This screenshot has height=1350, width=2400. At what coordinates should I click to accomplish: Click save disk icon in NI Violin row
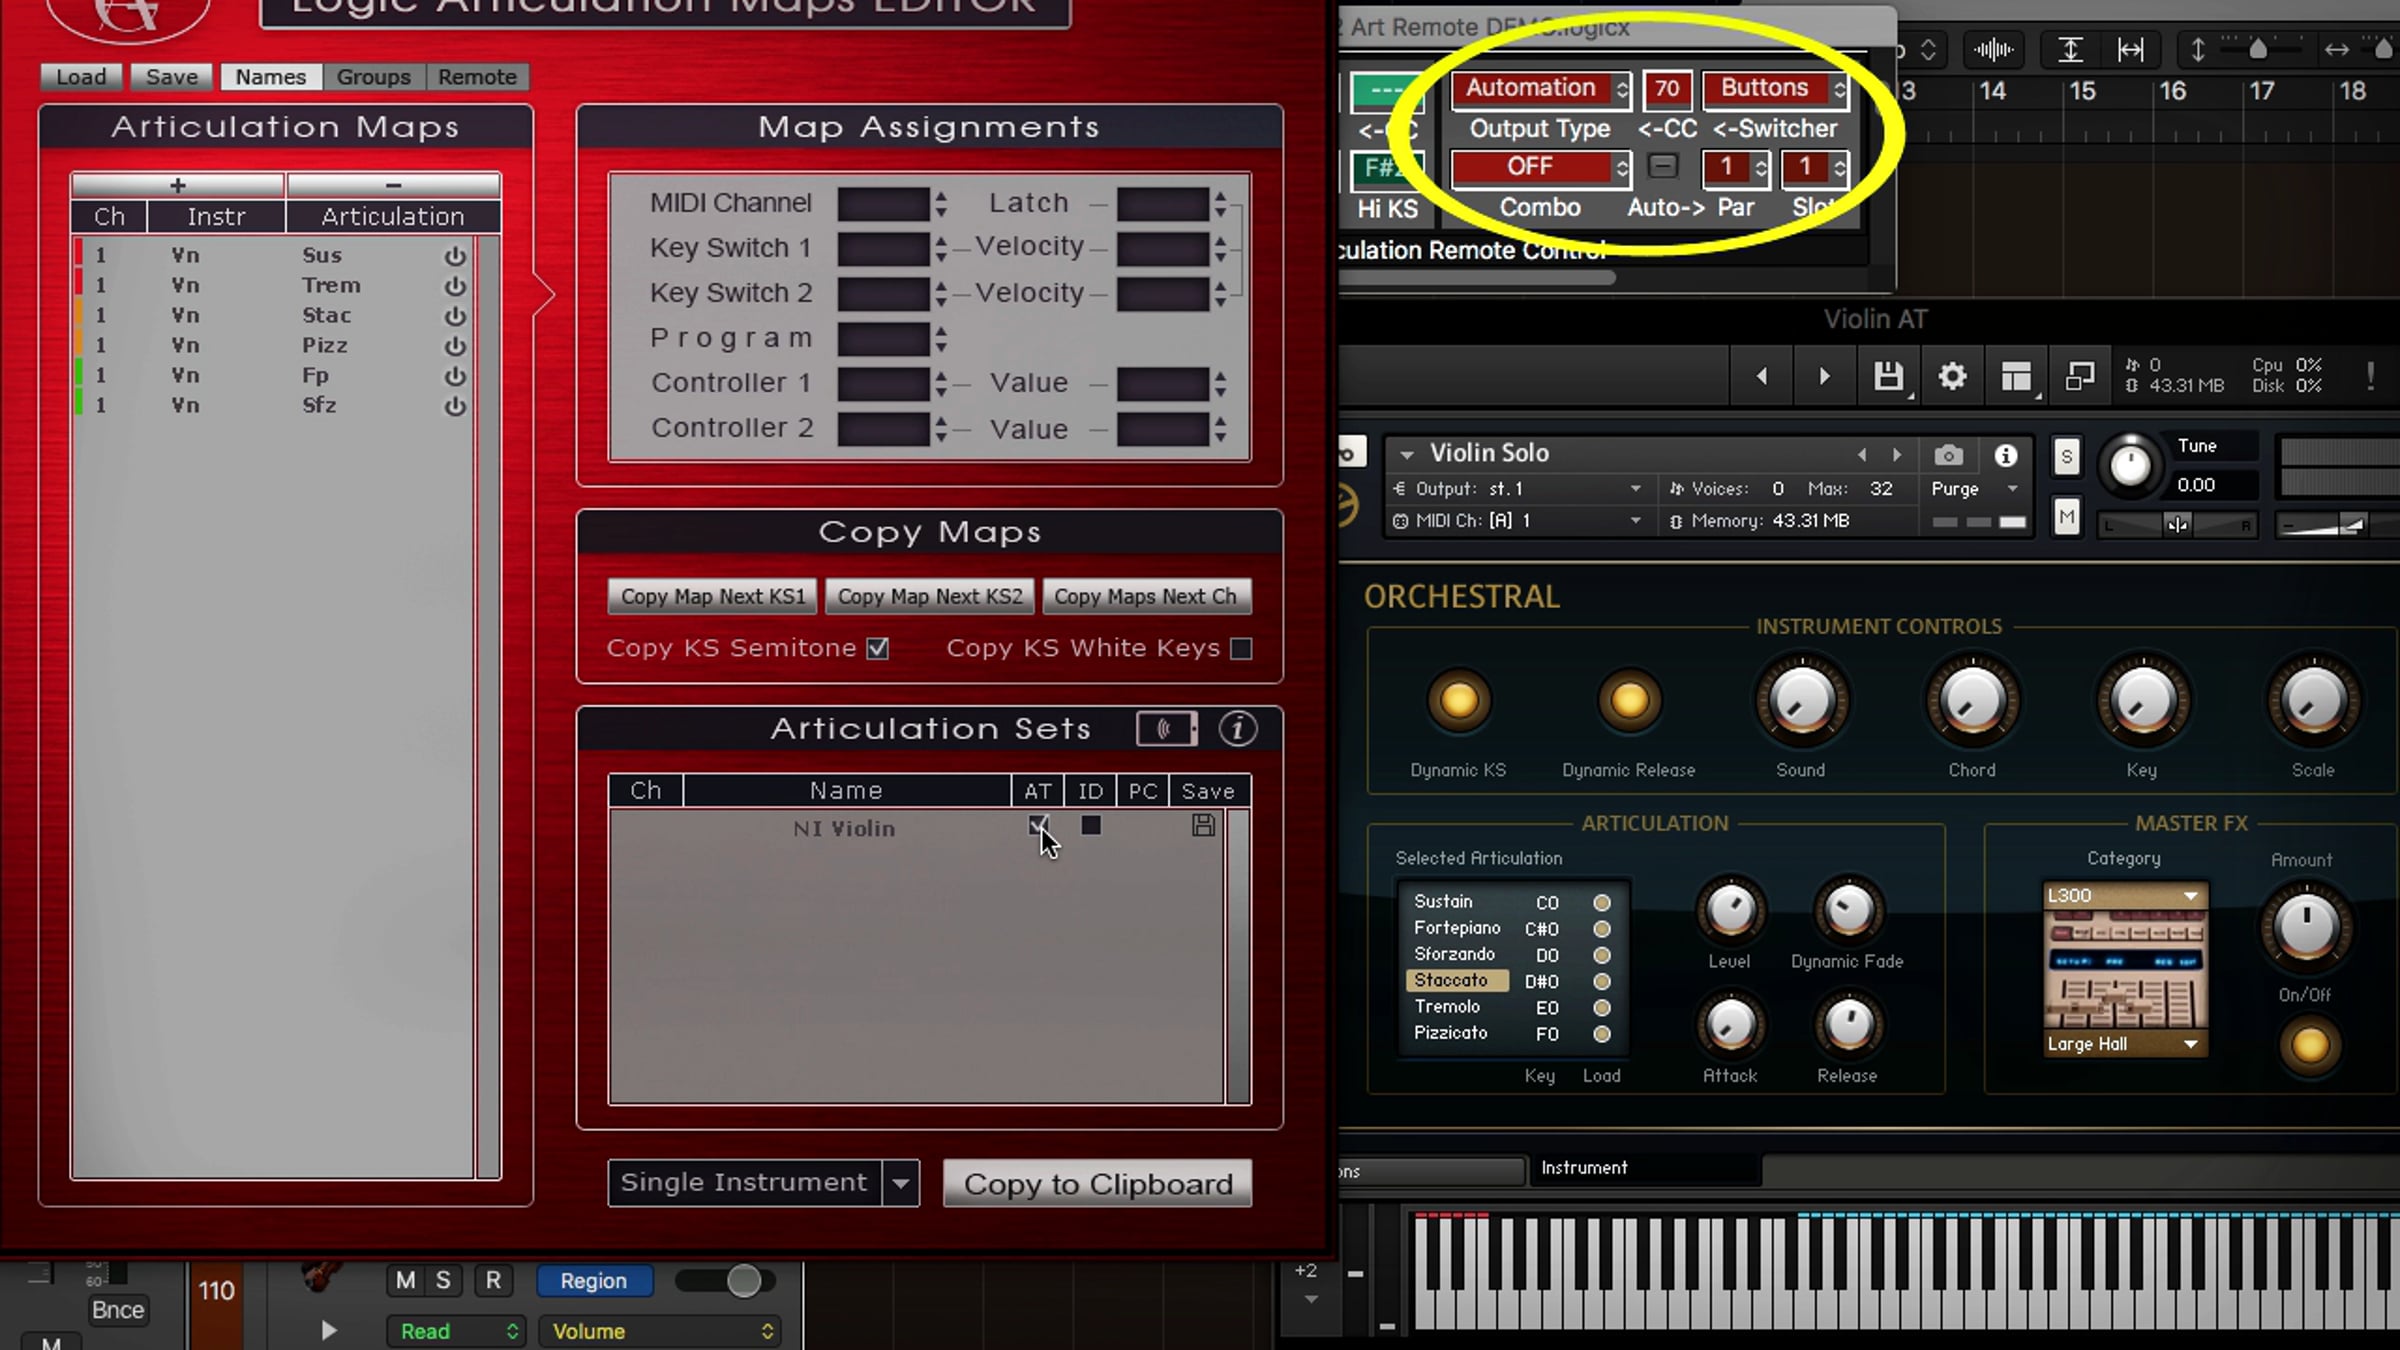pyautogui.click(x=1203, y=826)
